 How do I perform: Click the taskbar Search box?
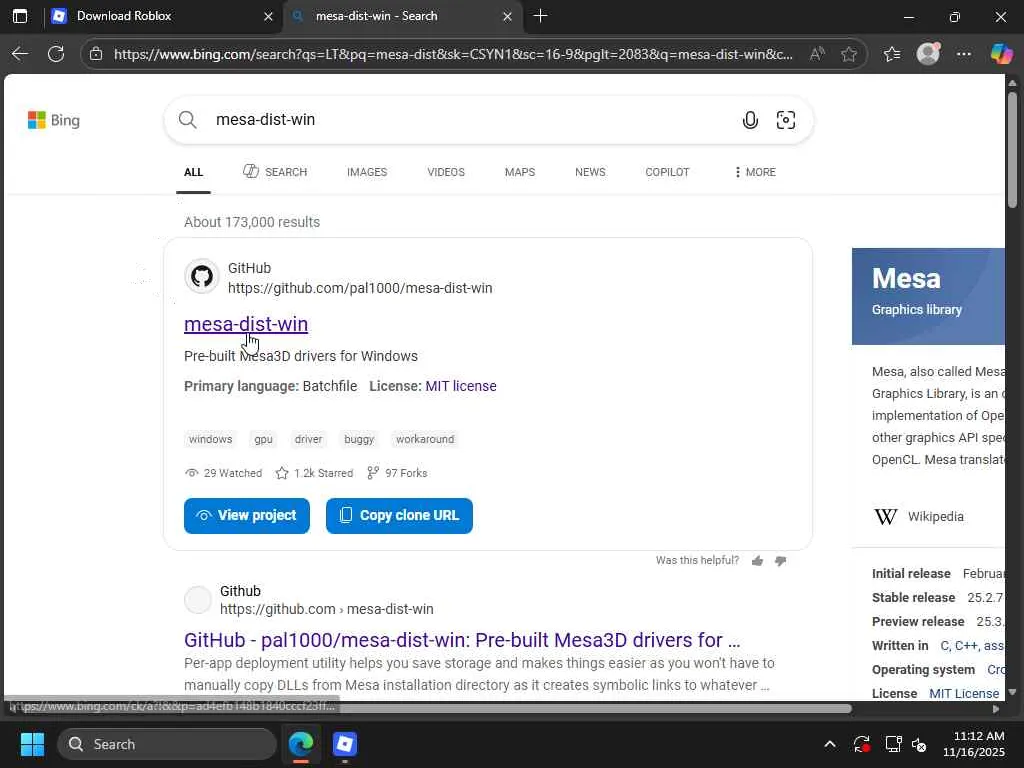pyautogui.click(x=167, y=744)
